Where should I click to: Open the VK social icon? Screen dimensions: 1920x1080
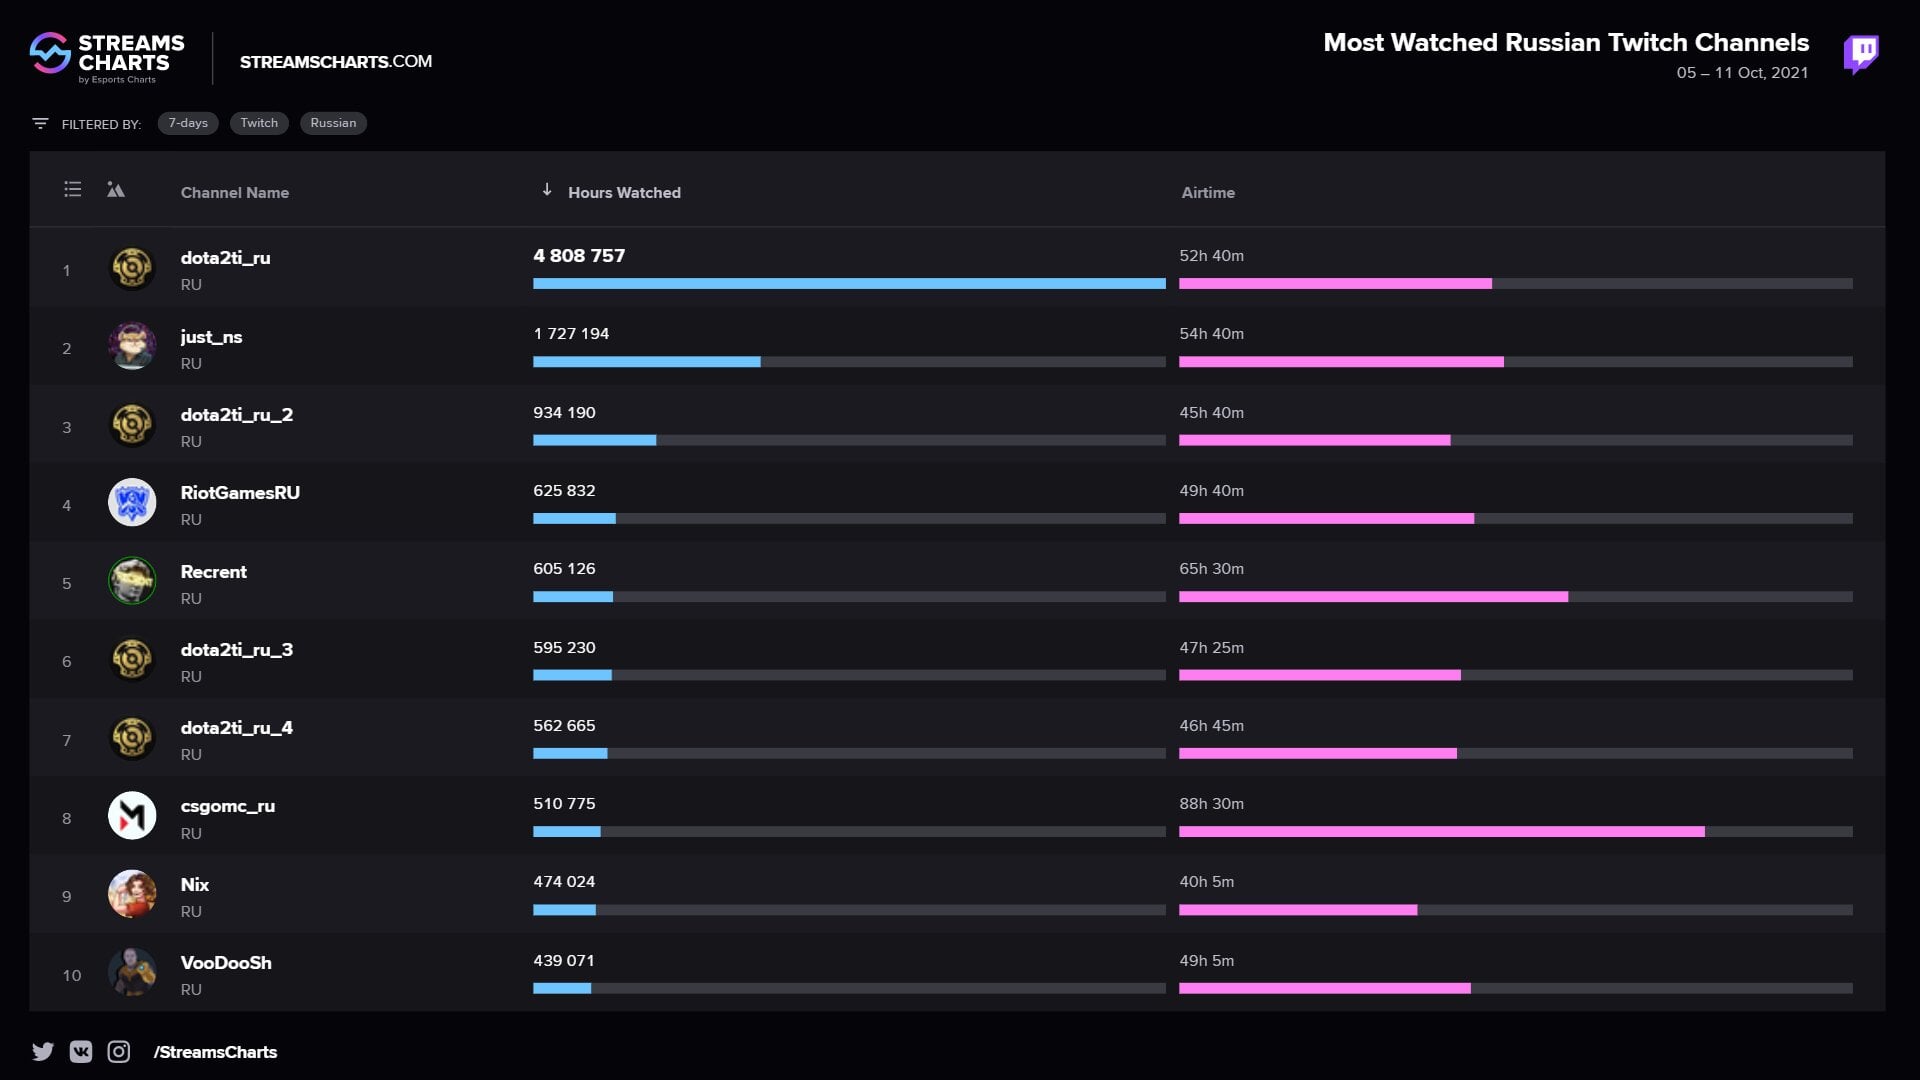(x=81, y=1051)
